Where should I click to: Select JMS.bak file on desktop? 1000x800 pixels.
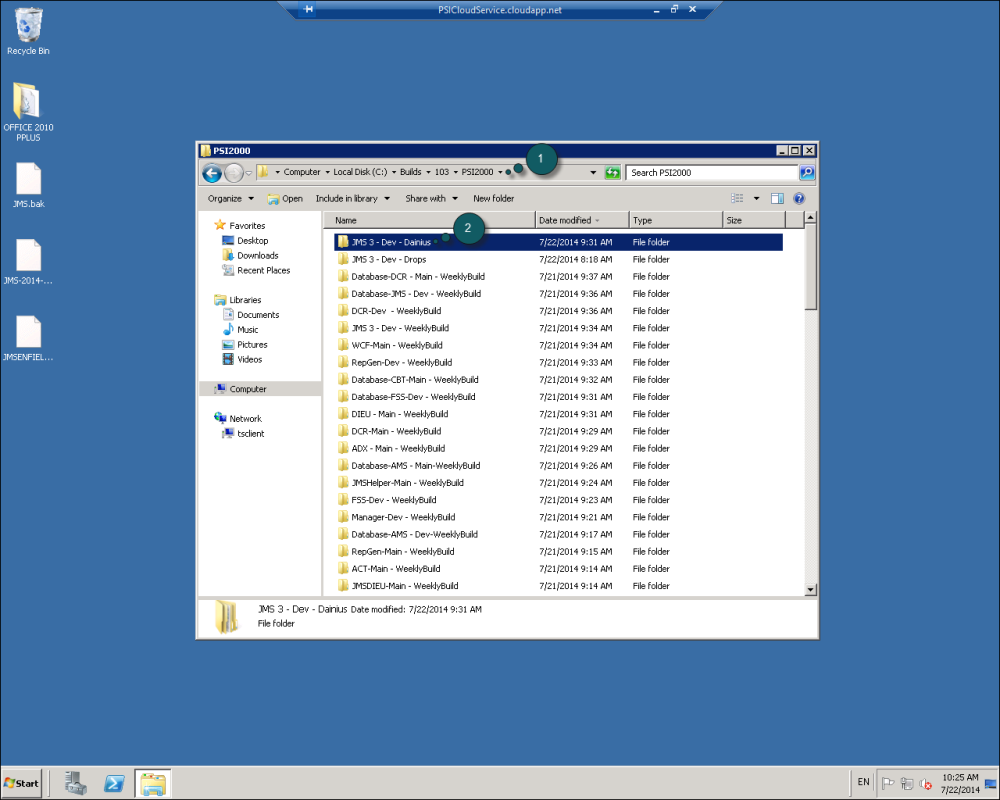tap(28, 186)
